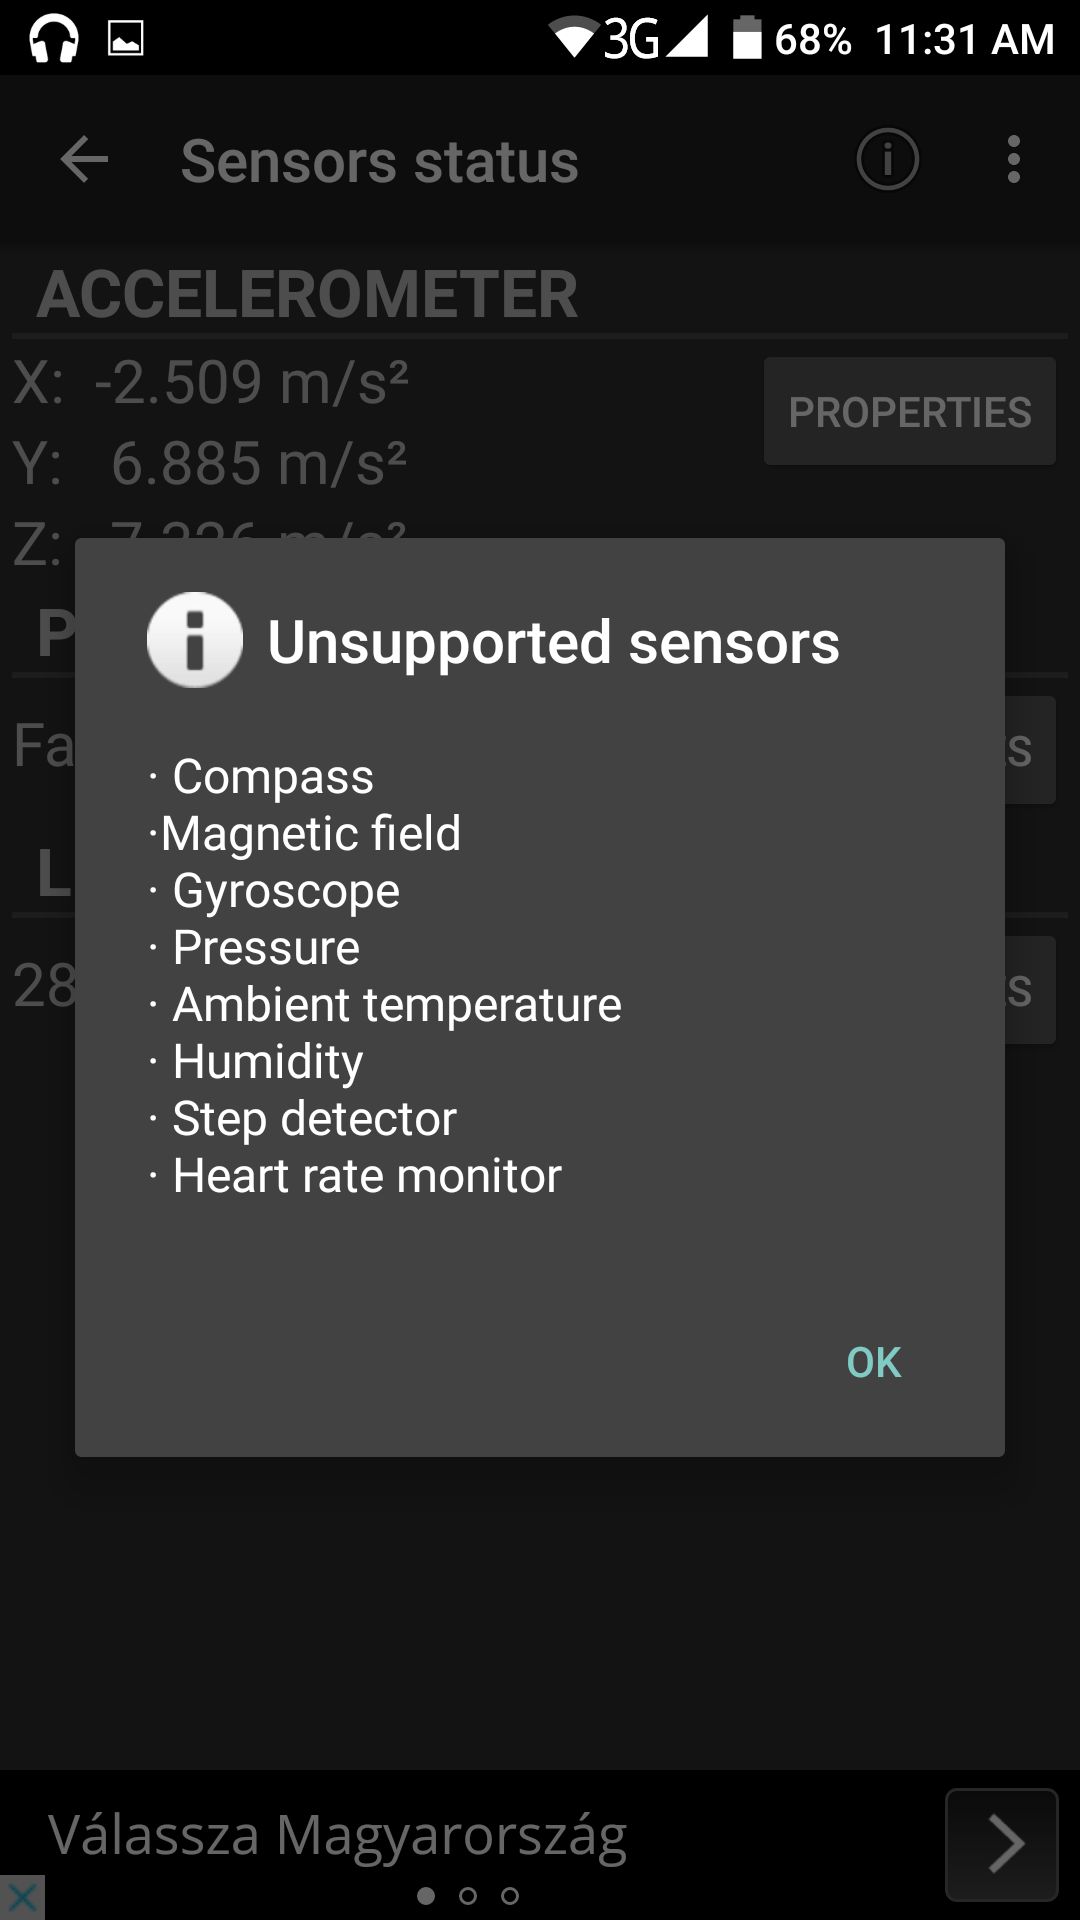Open accelerometer PROPERTIES

tap(909, 411)
